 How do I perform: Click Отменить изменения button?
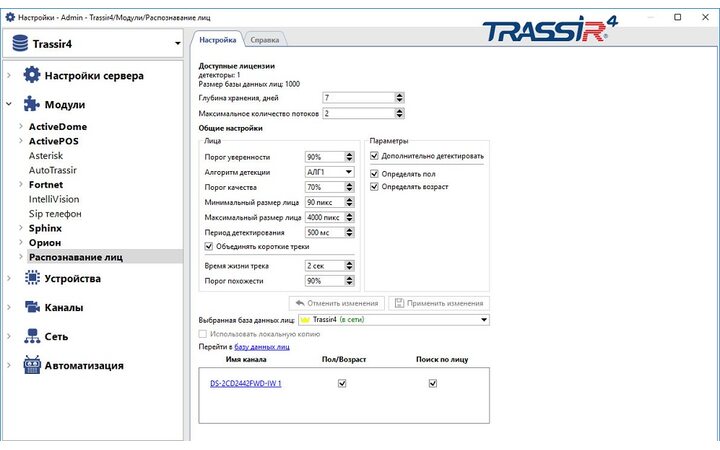coord(337,304)
